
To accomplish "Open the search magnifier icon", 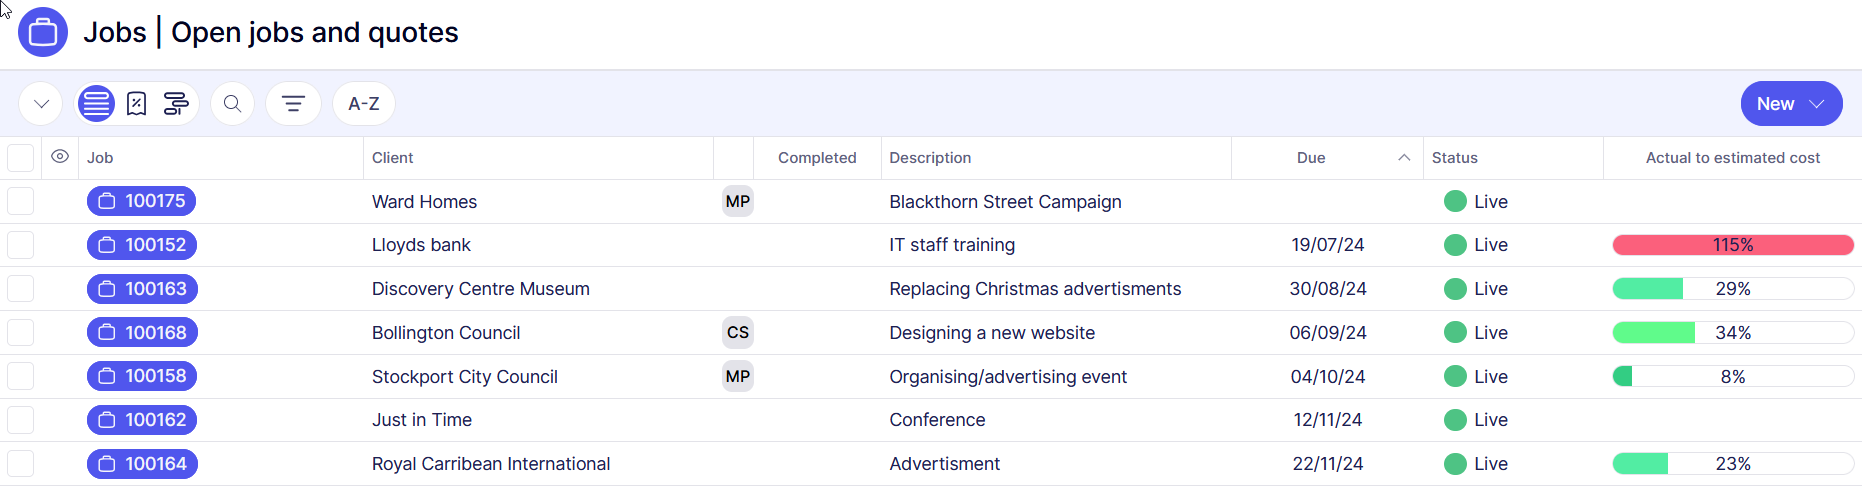I will [x=232, y=104].
